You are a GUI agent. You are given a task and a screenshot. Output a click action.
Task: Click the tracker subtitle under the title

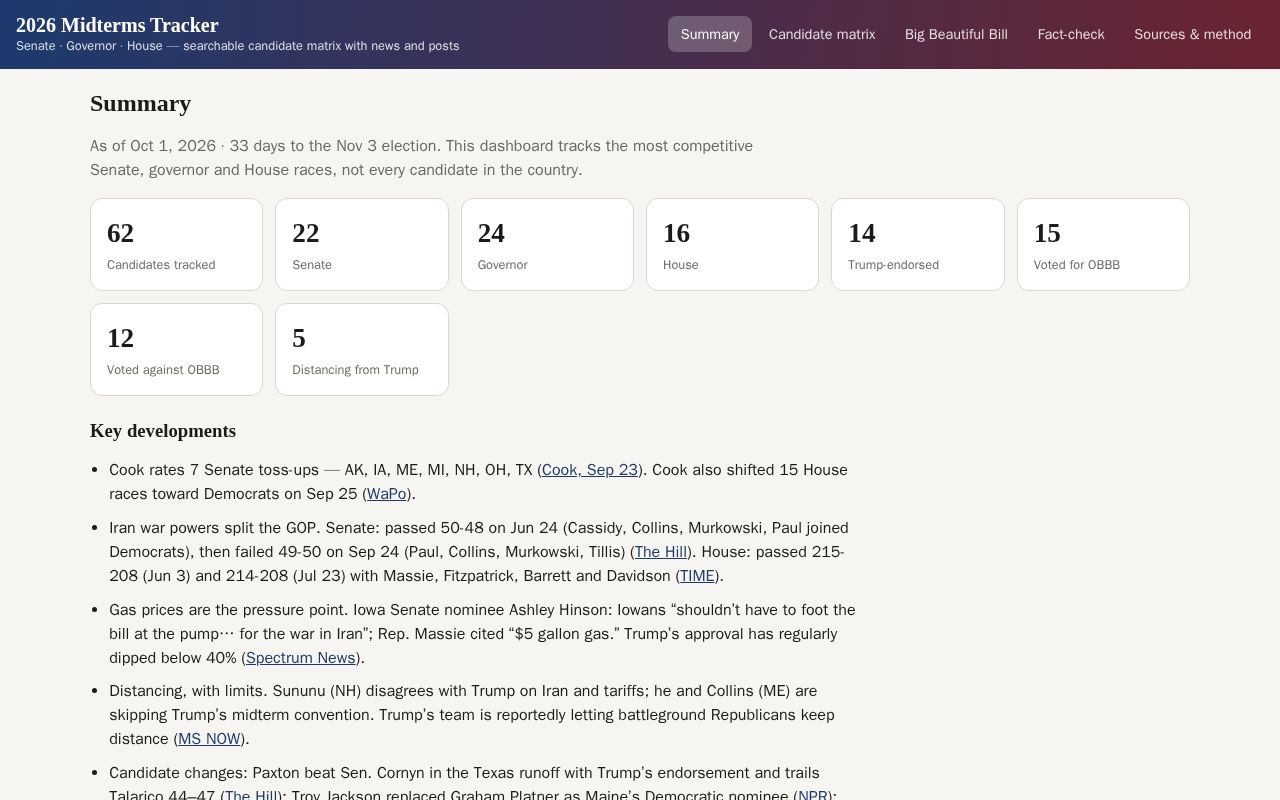238,46
